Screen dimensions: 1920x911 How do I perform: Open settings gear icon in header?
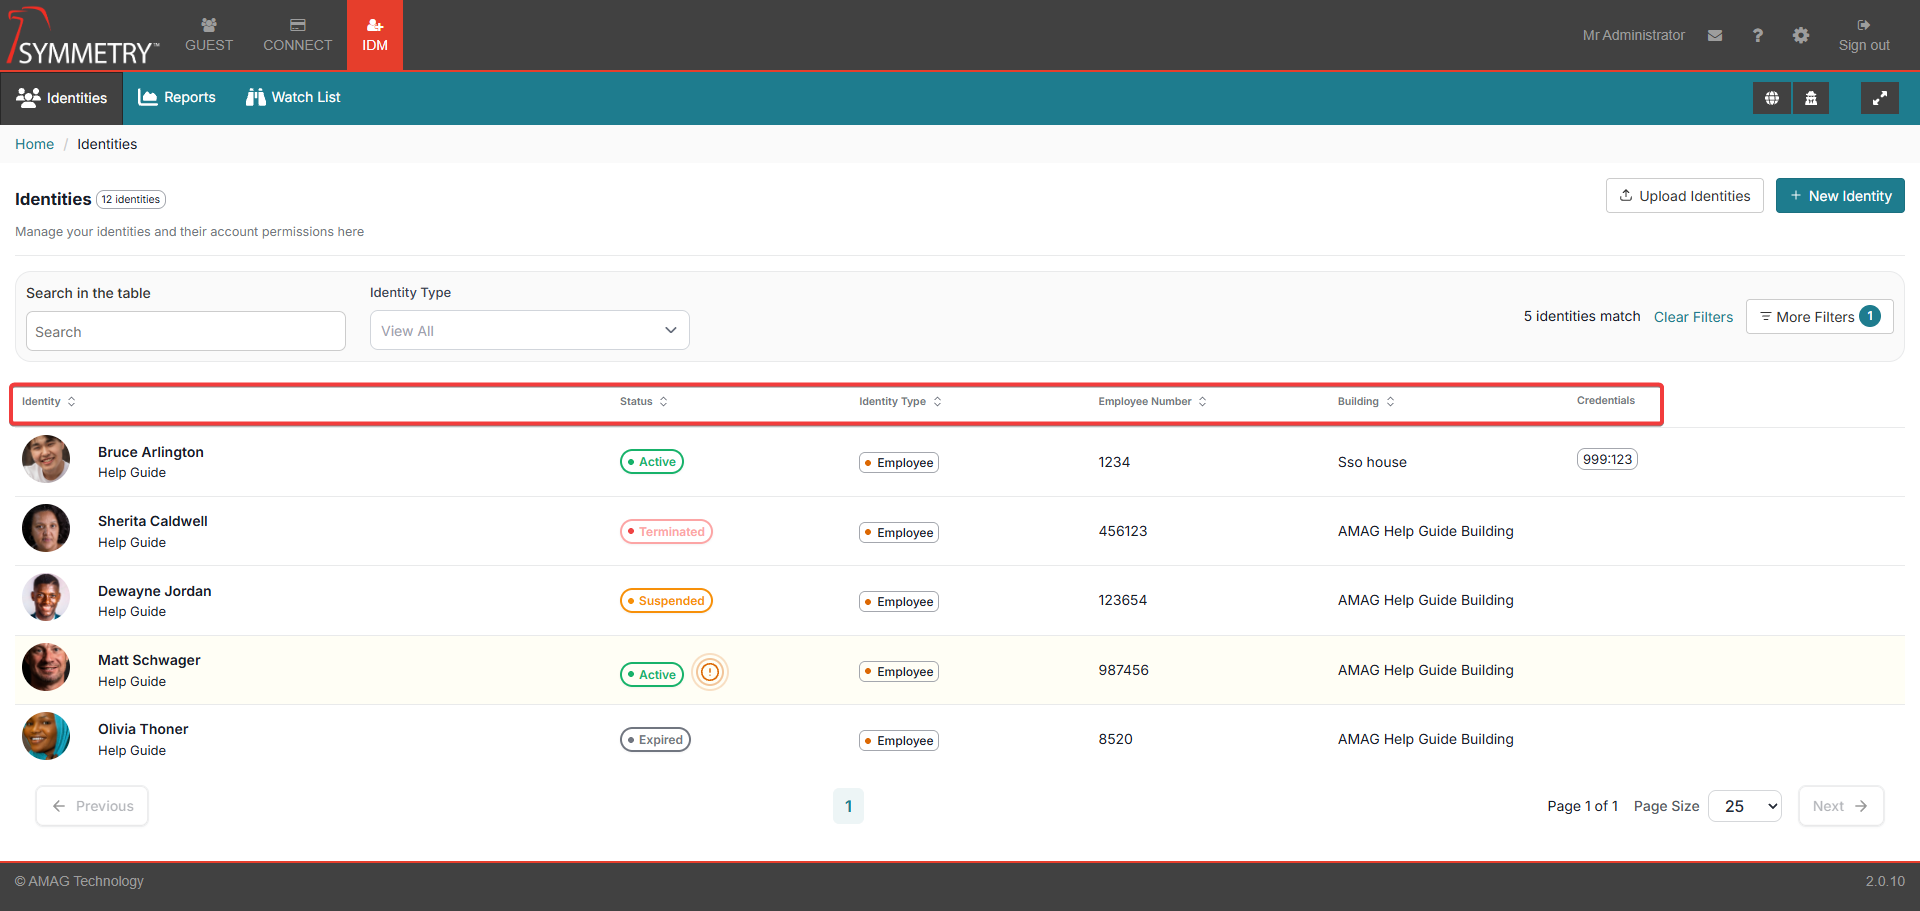coord(1800,35)
